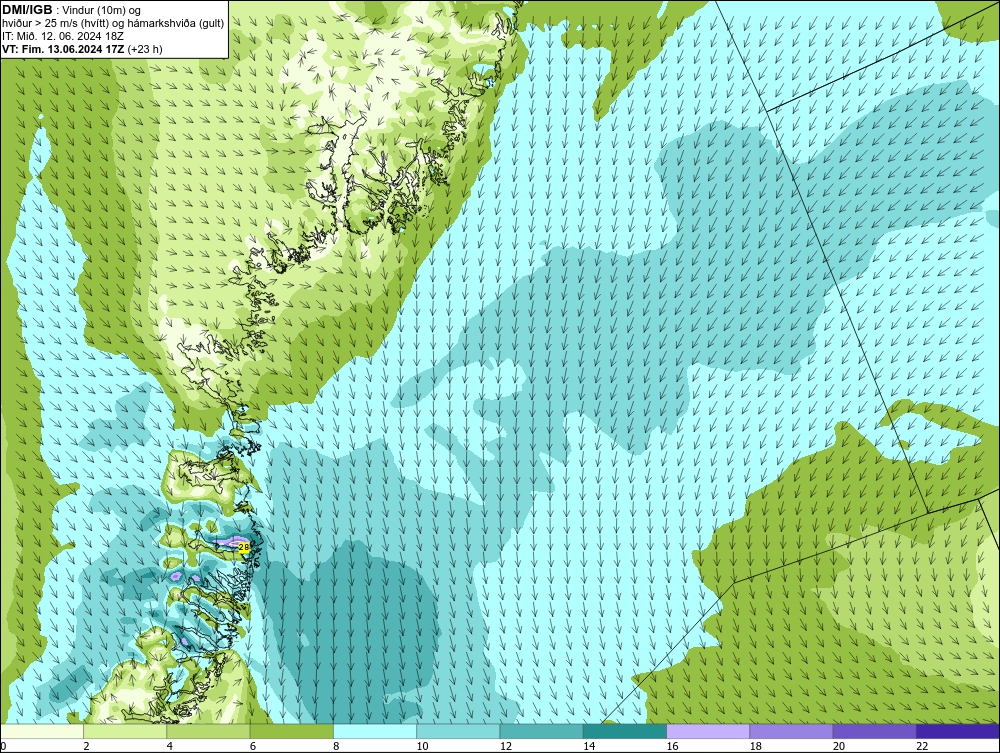
Task: Click the 'IT: Mið. 12. 06. 2024 18Z' line
Action: tap(62, 36)
